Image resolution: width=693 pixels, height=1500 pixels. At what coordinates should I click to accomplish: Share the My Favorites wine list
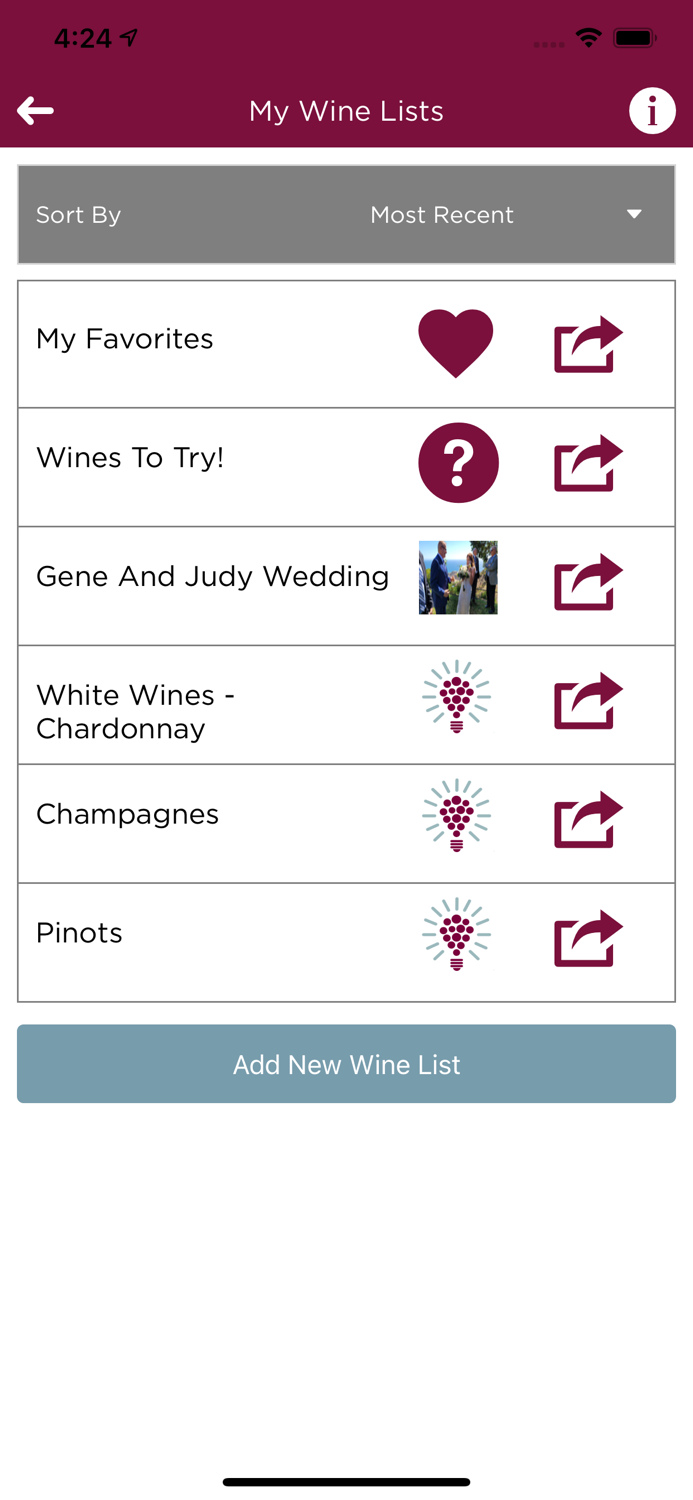pyautogui.click(x=588, y=342)
